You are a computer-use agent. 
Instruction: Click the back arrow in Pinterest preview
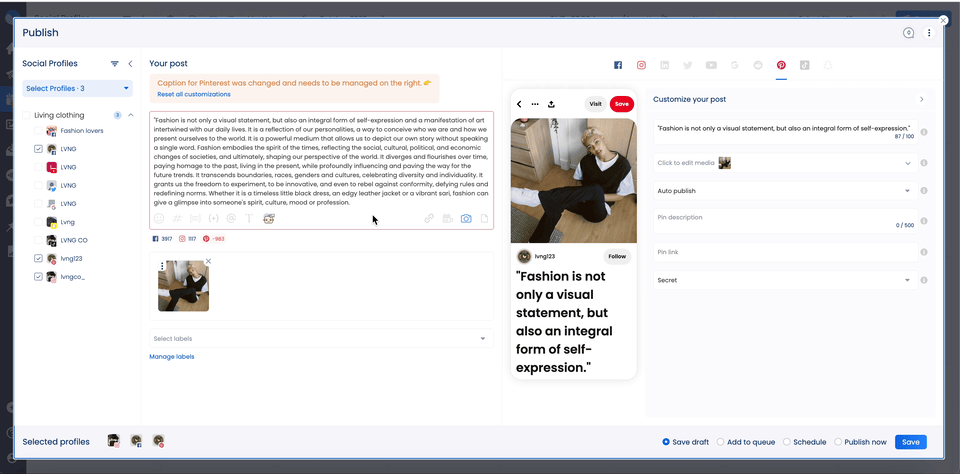pos(519,104)
